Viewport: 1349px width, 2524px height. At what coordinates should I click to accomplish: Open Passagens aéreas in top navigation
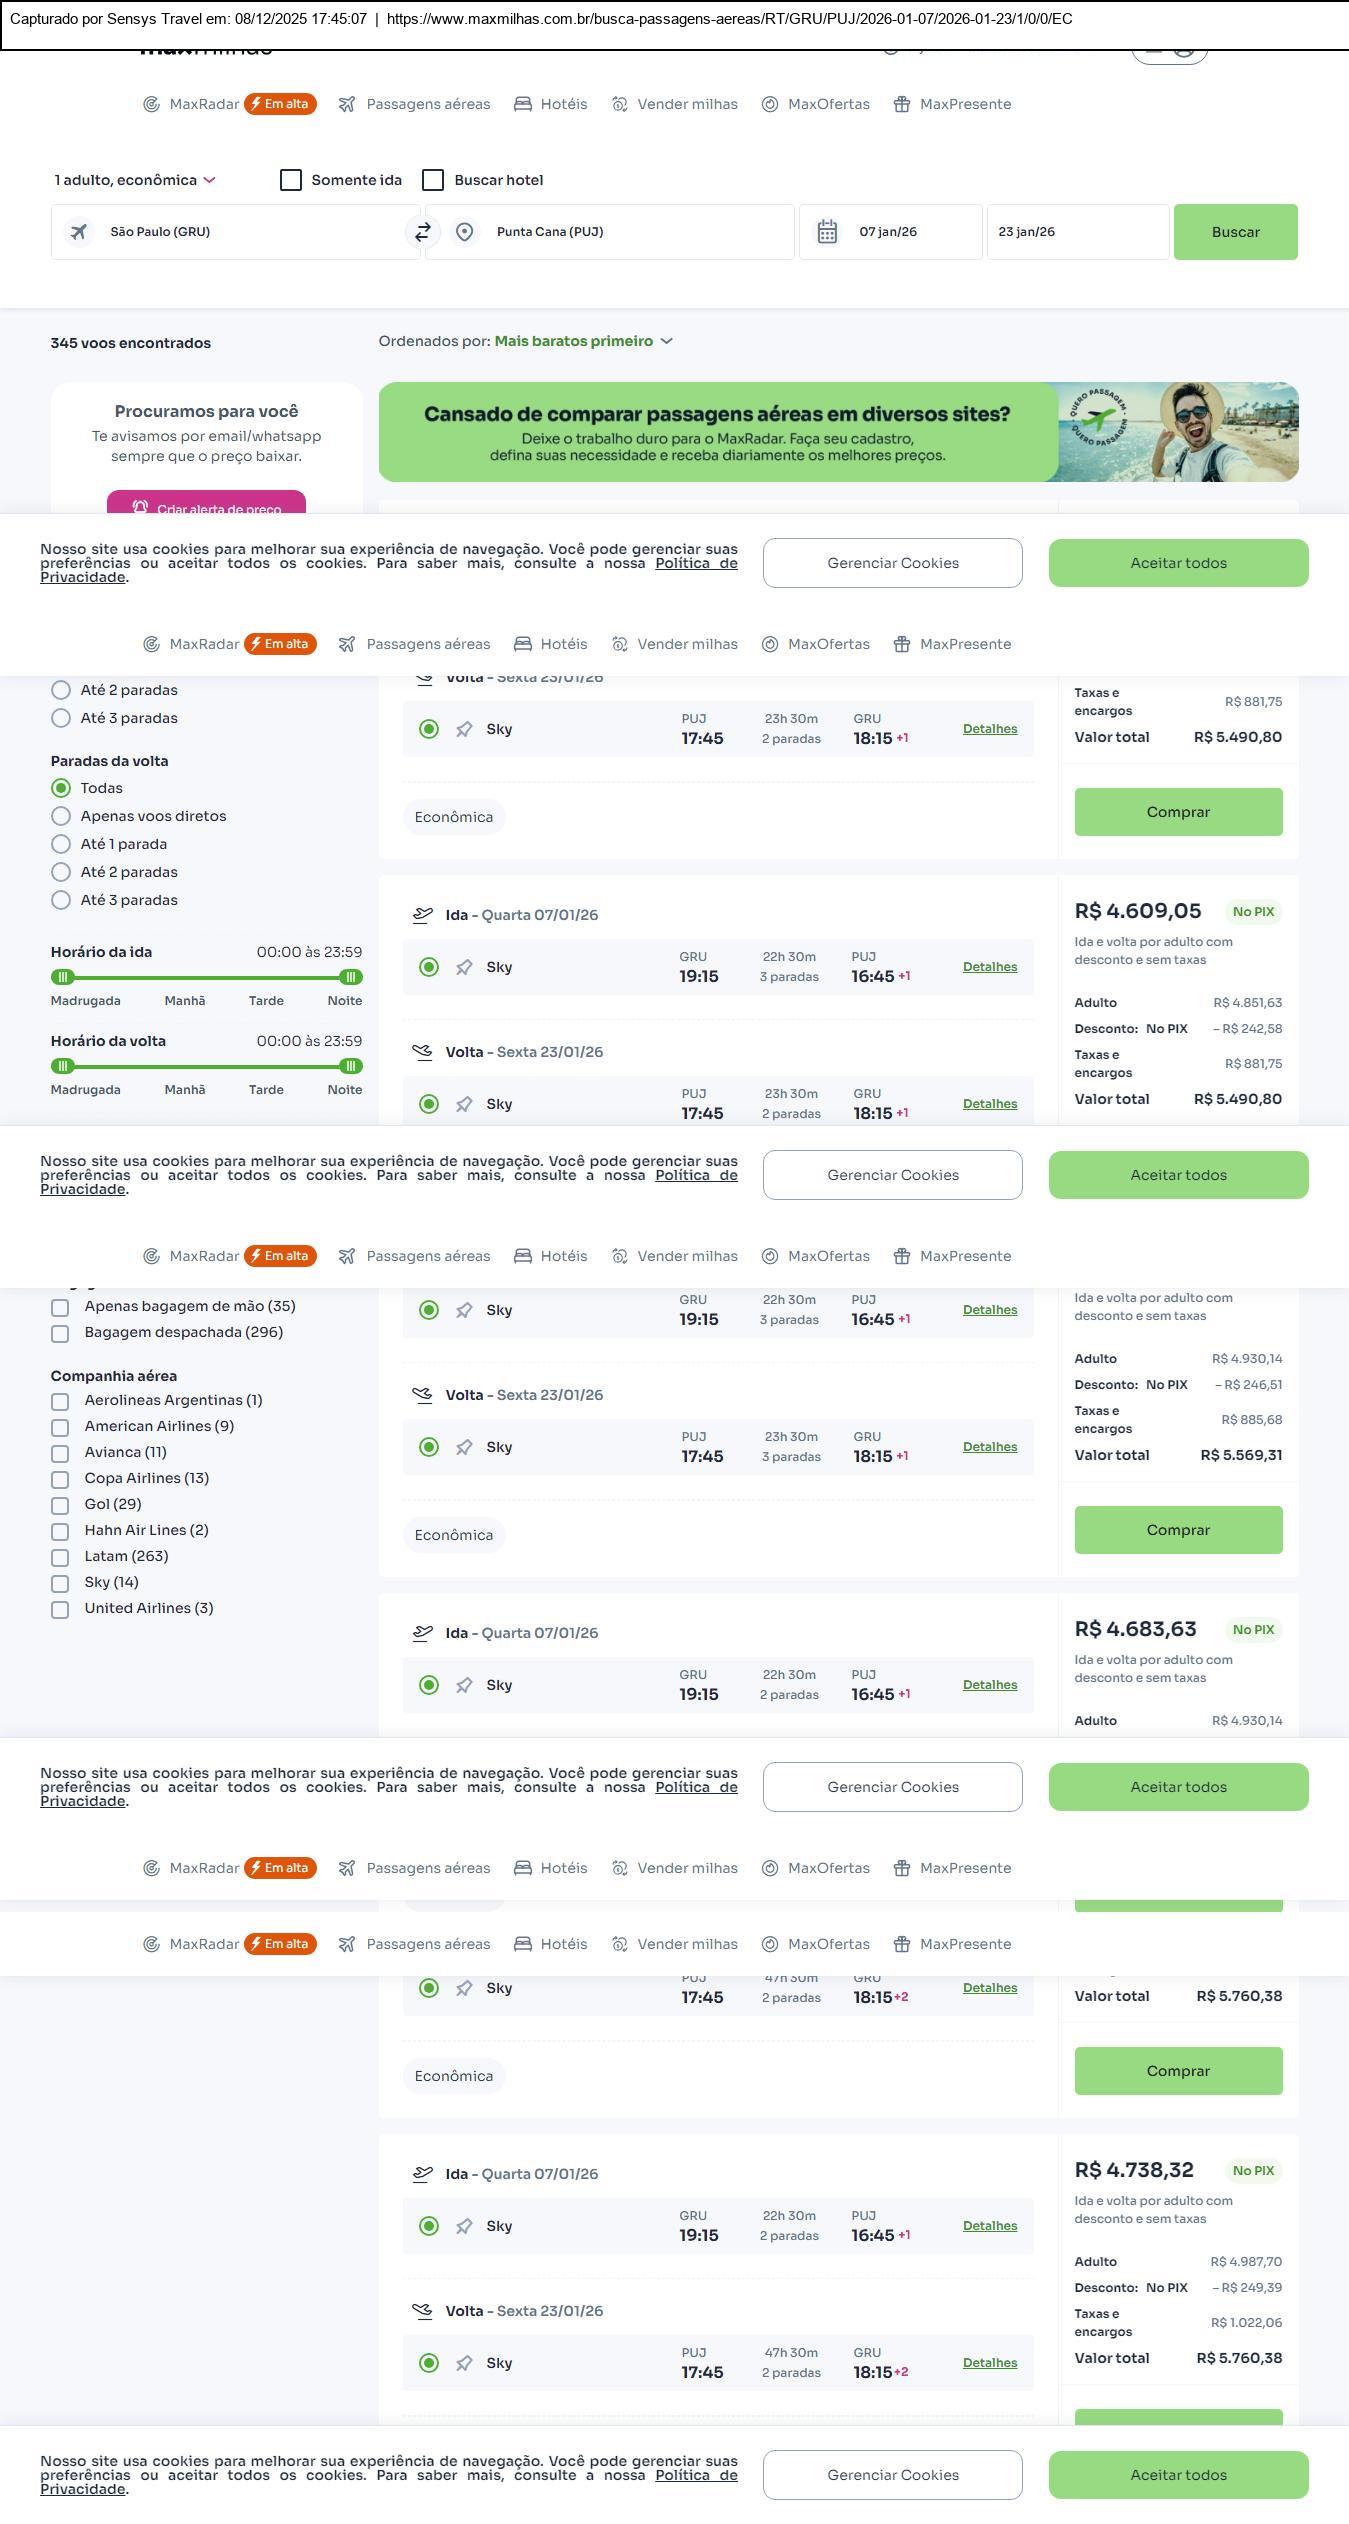coord(427,104)
